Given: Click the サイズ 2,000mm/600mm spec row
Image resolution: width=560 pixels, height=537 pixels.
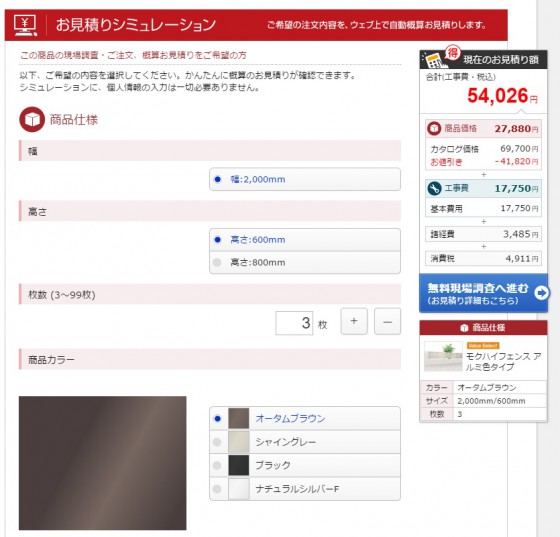Looking at the screenshot, I should click(483, 401).
